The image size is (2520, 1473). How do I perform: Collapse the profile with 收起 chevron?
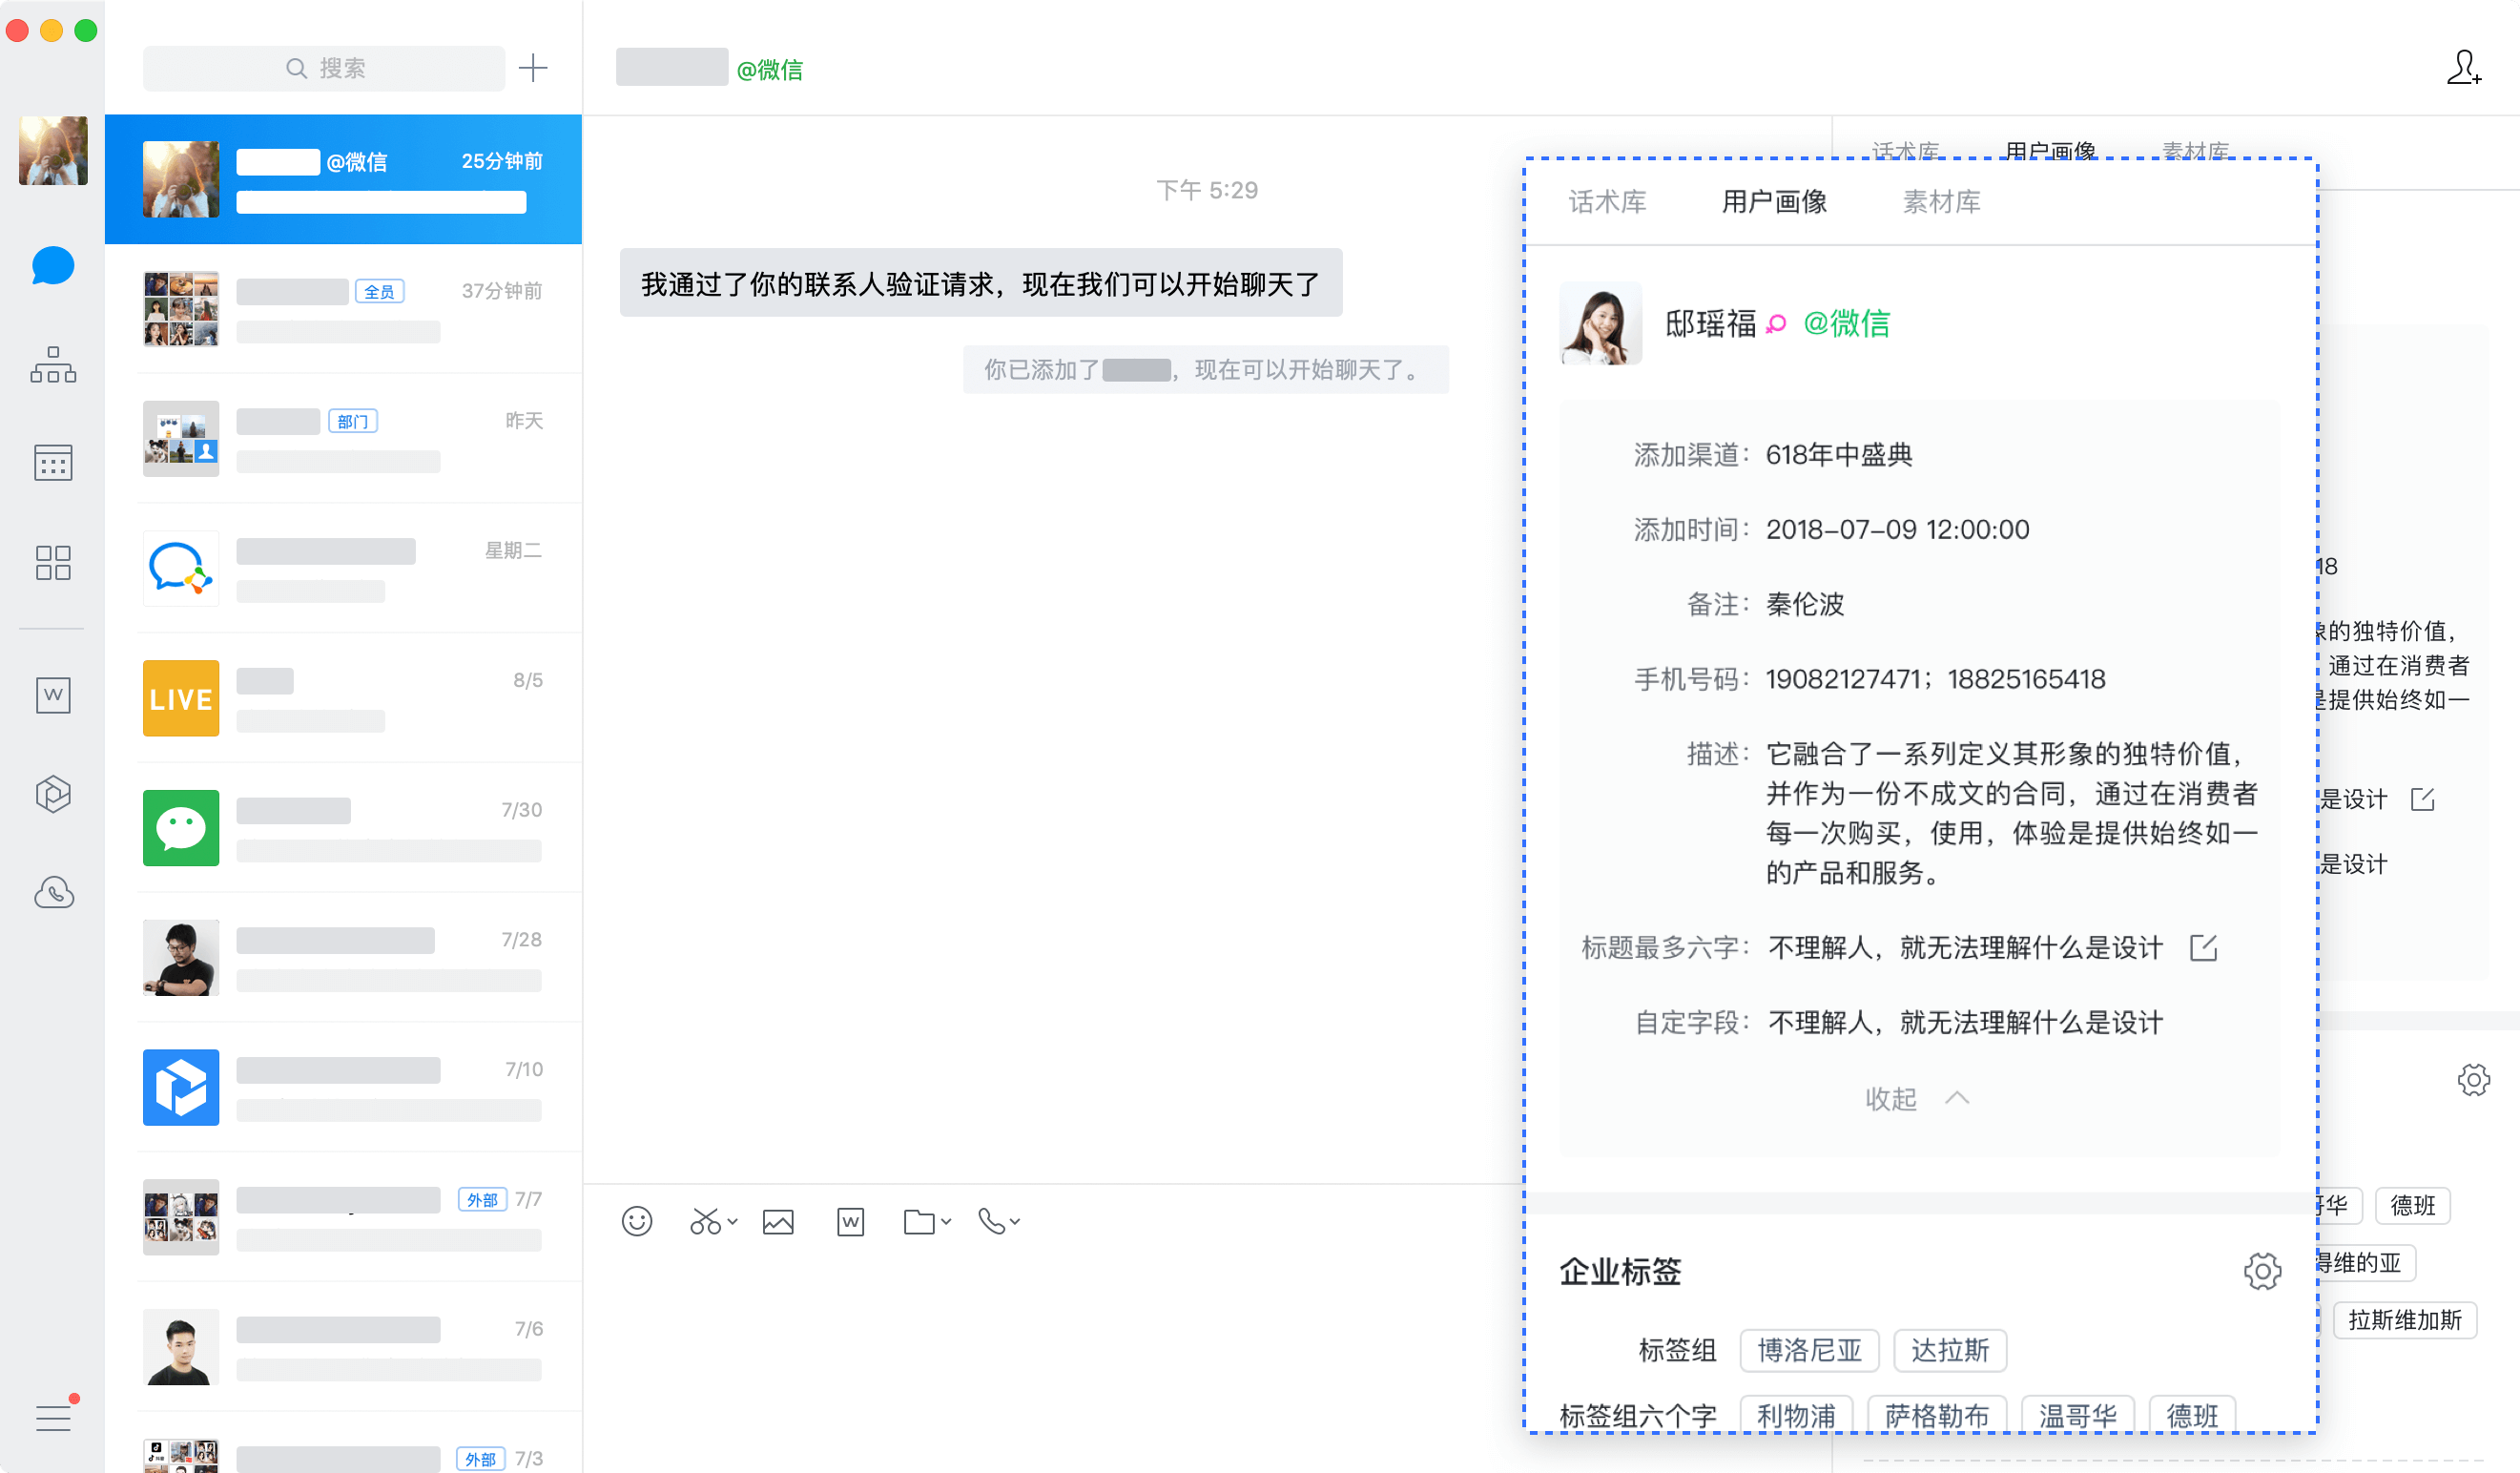click(x=1917, y=1098)
